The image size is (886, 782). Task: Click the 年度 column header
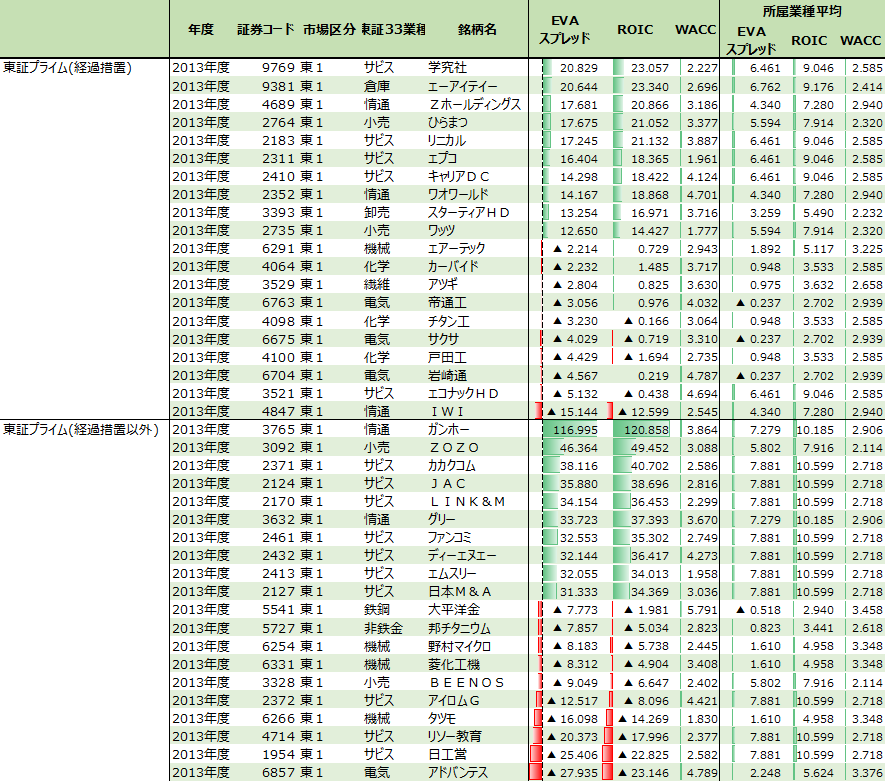pyautogui.click(x=201, y=30)
